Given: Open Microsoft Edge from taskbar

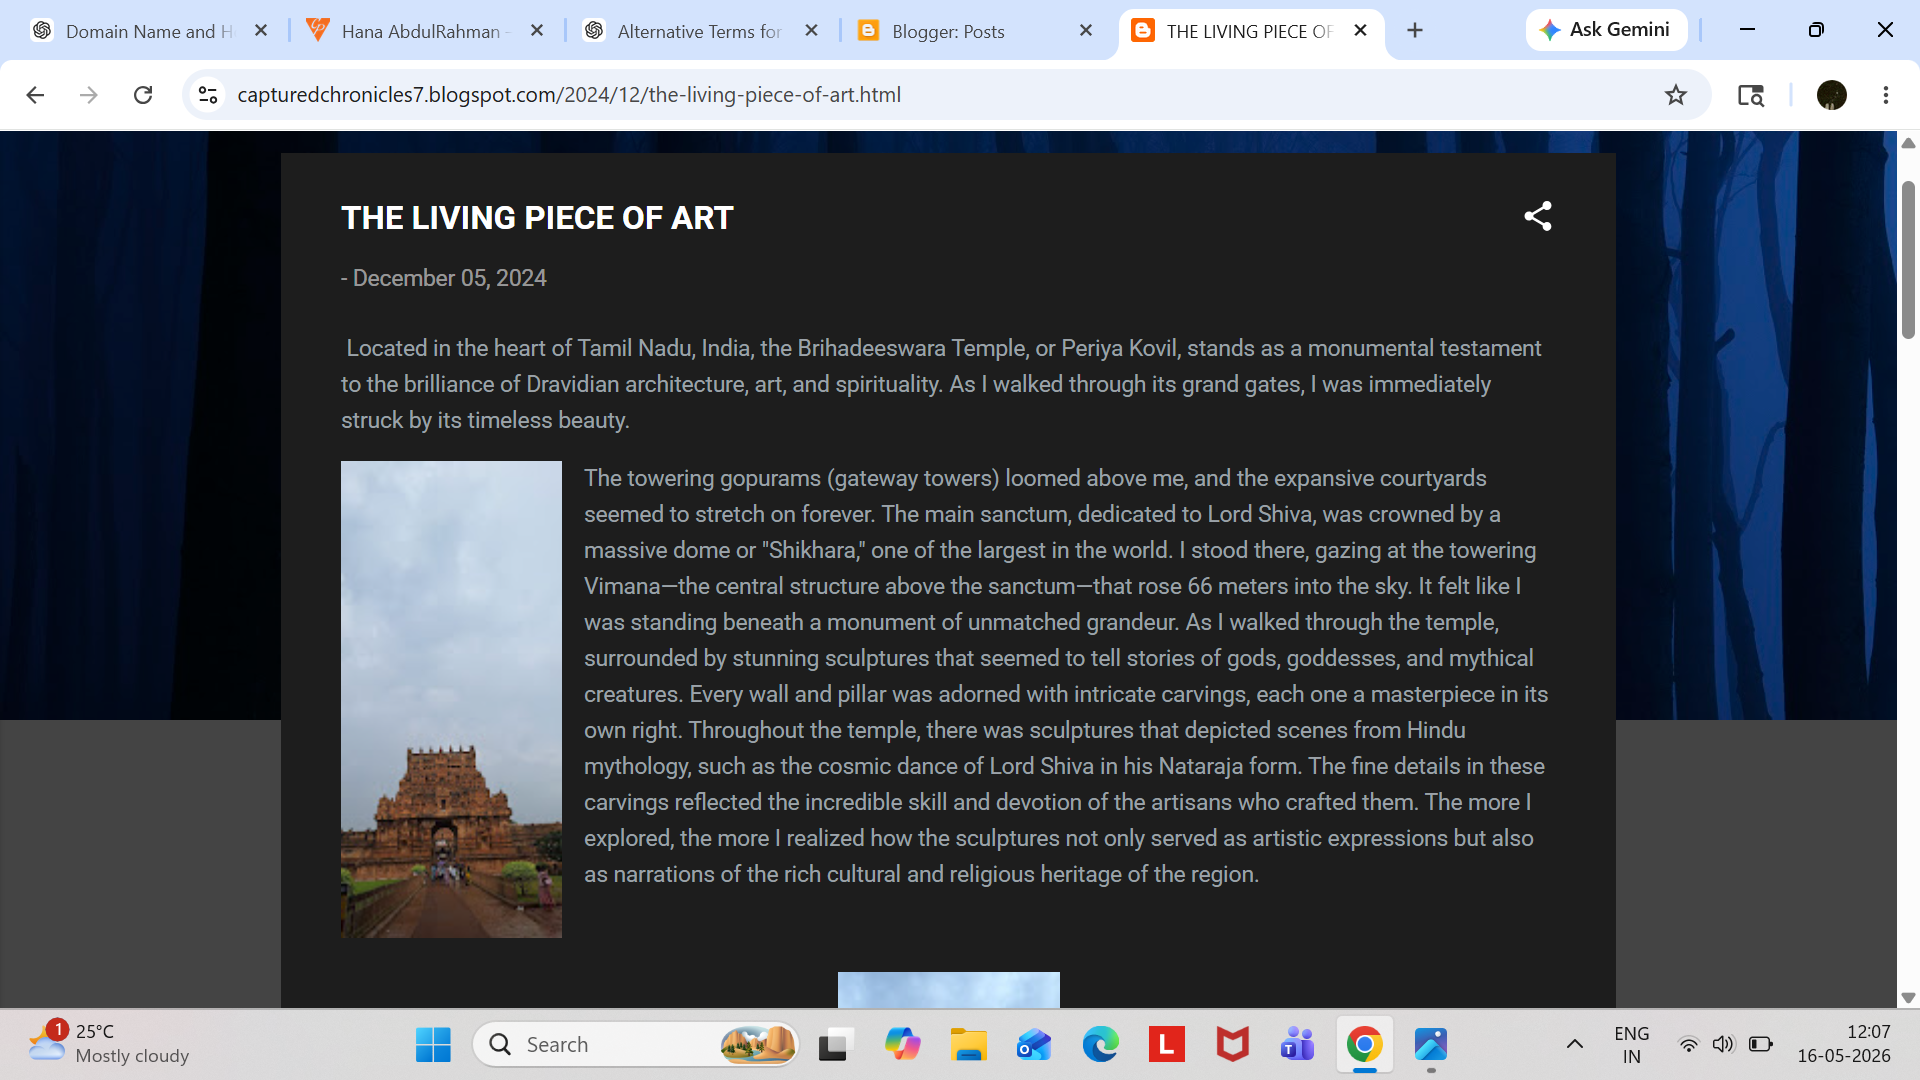Looking at the screenshot, I should click(x=1100, y=1045).
